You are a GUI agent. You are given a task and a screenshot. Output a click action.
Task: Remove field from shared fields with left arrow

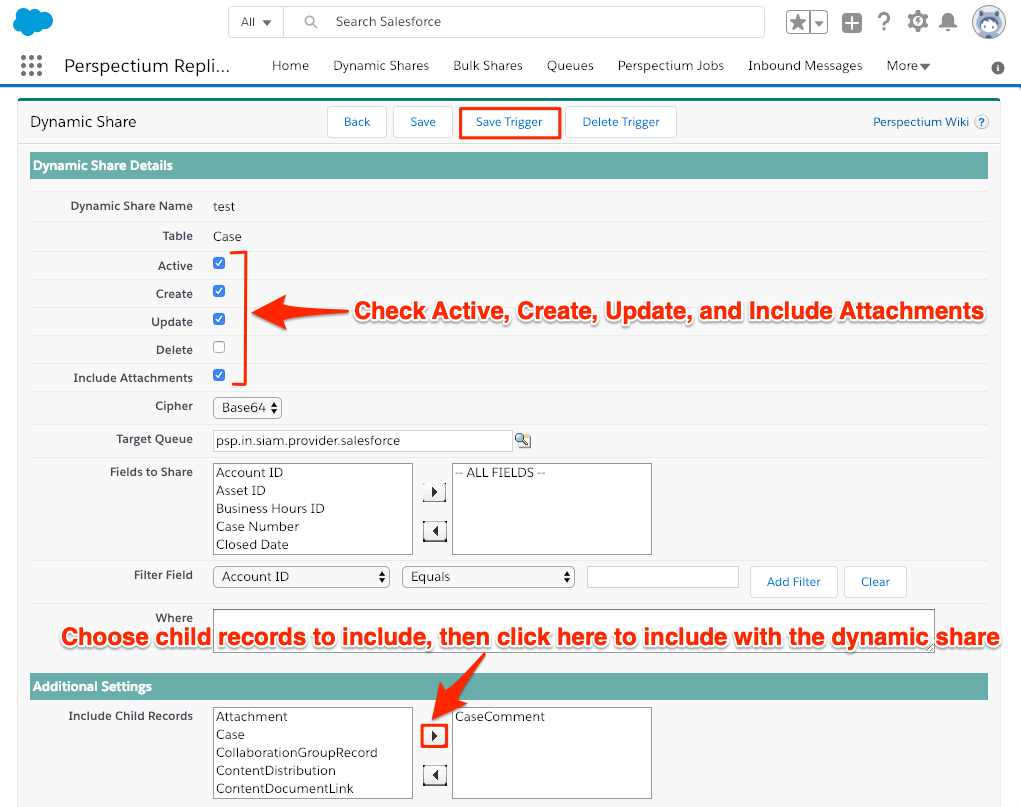pyautogui.click(x=434, y=531)
